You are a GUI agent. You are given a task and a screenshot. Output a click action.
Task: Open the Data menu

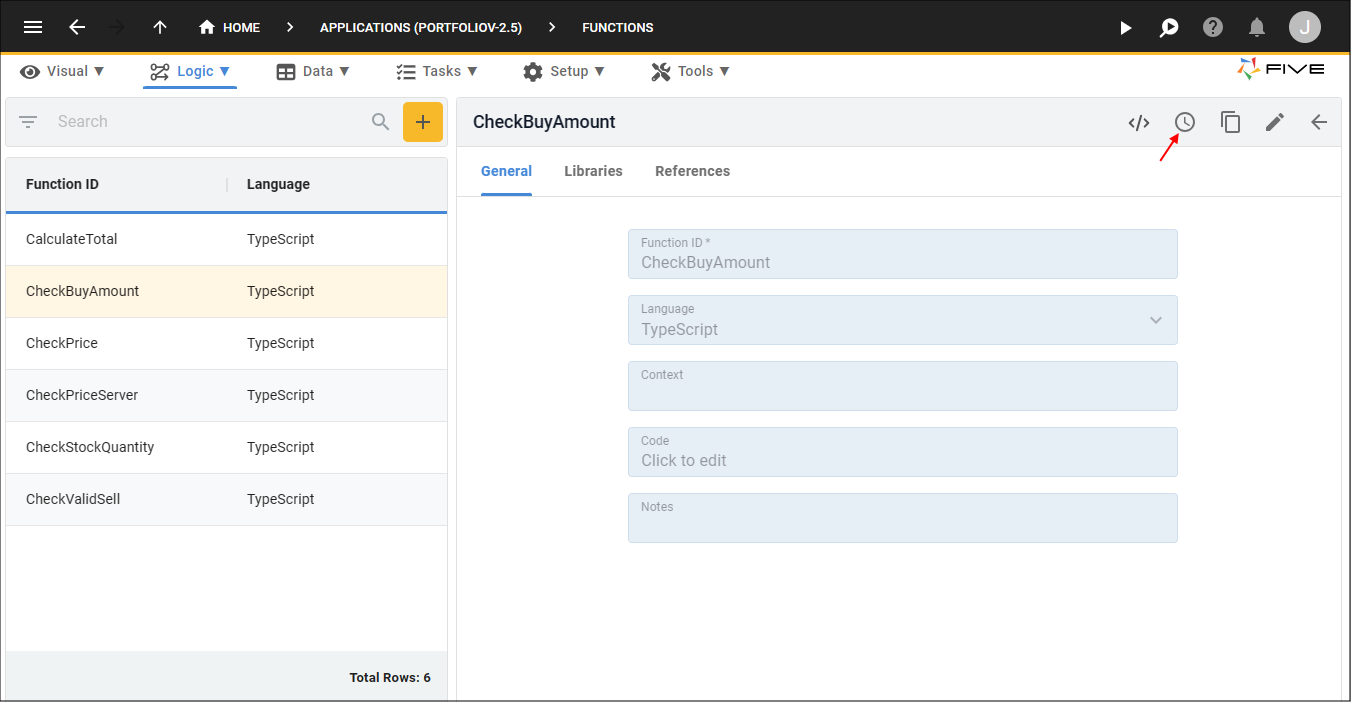coord(313,71)
